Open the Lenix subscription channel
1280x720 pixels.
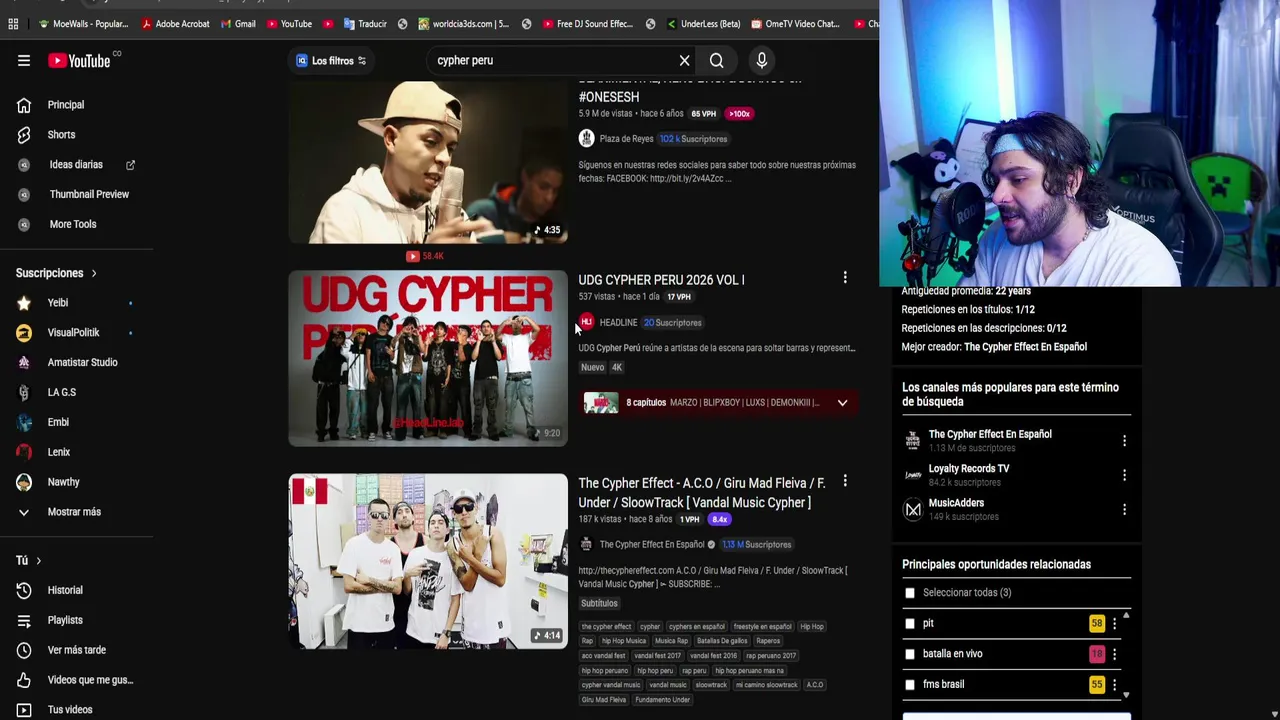pyautogui.click(x=59, y=453)
